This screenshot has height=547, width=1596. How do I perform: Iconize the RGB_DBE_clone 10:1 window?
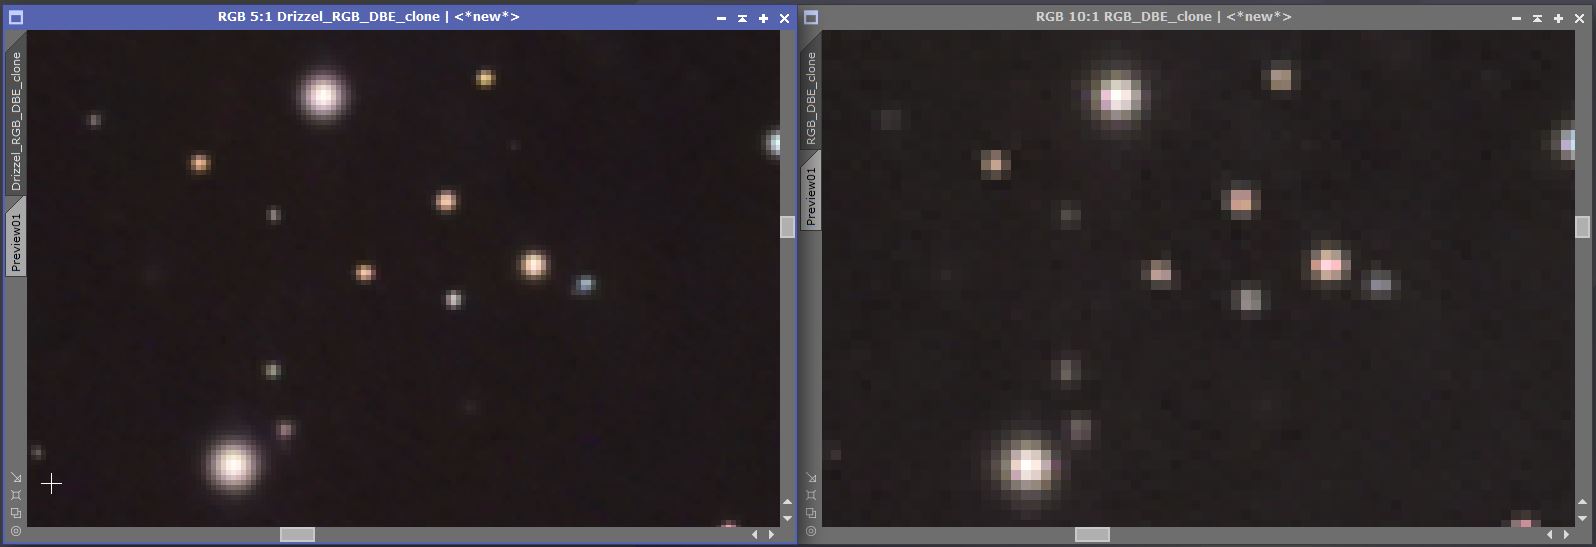pos(1517,18)
